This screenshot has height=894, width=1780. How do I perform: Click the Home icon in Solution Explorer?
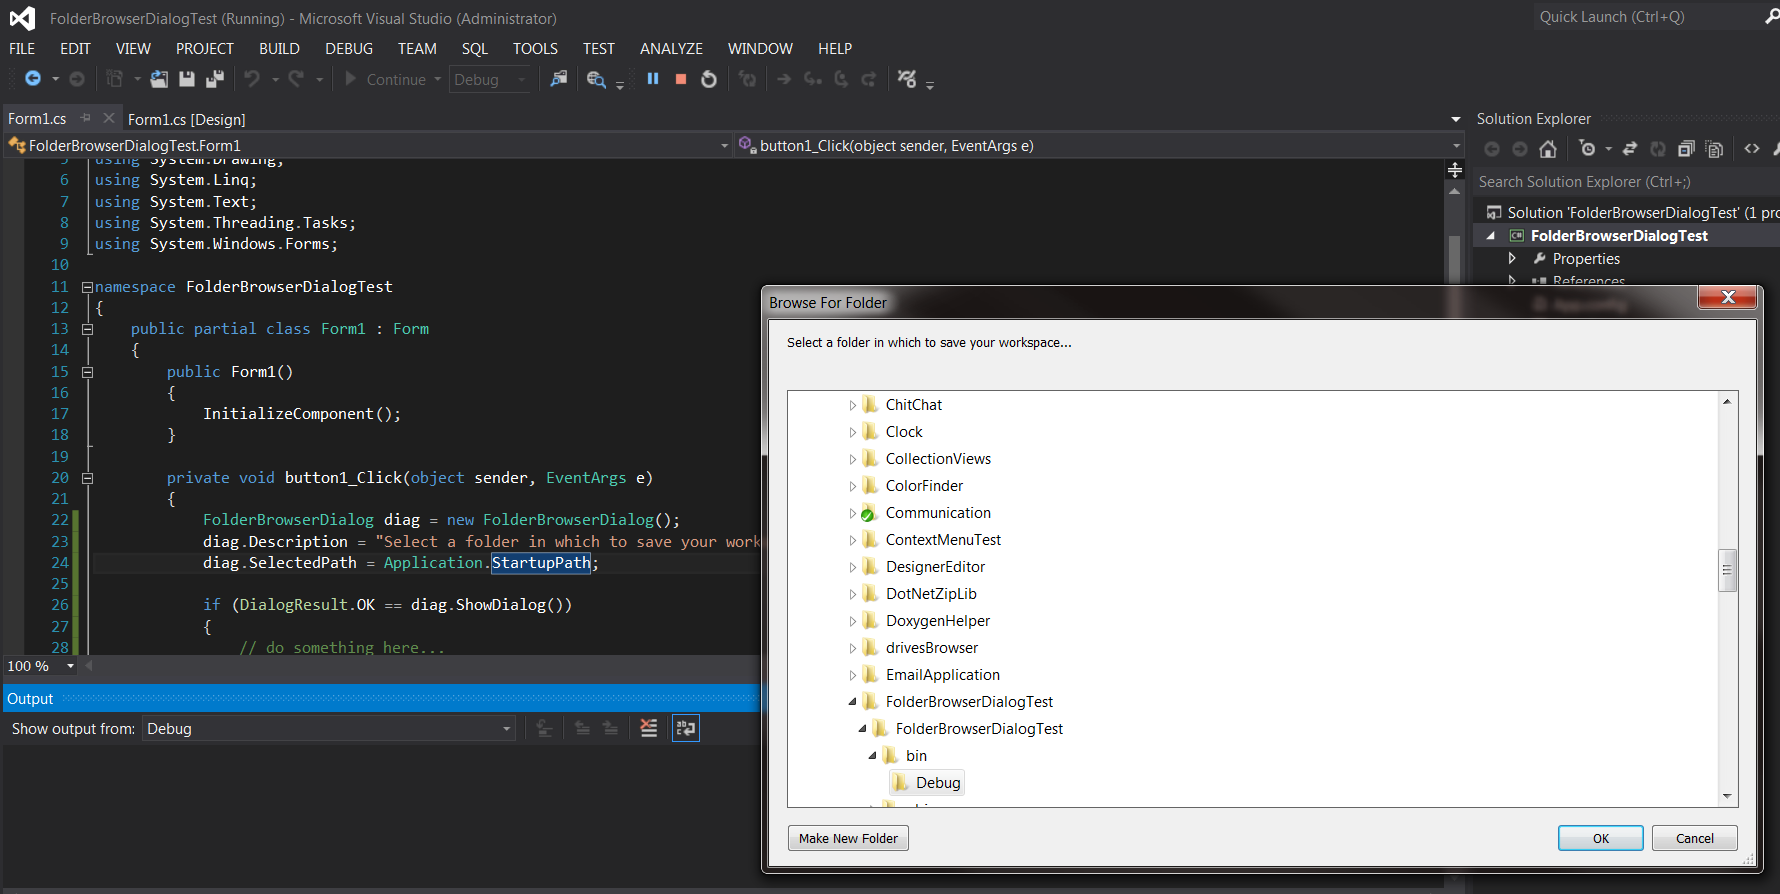(x=1548, y=149)
